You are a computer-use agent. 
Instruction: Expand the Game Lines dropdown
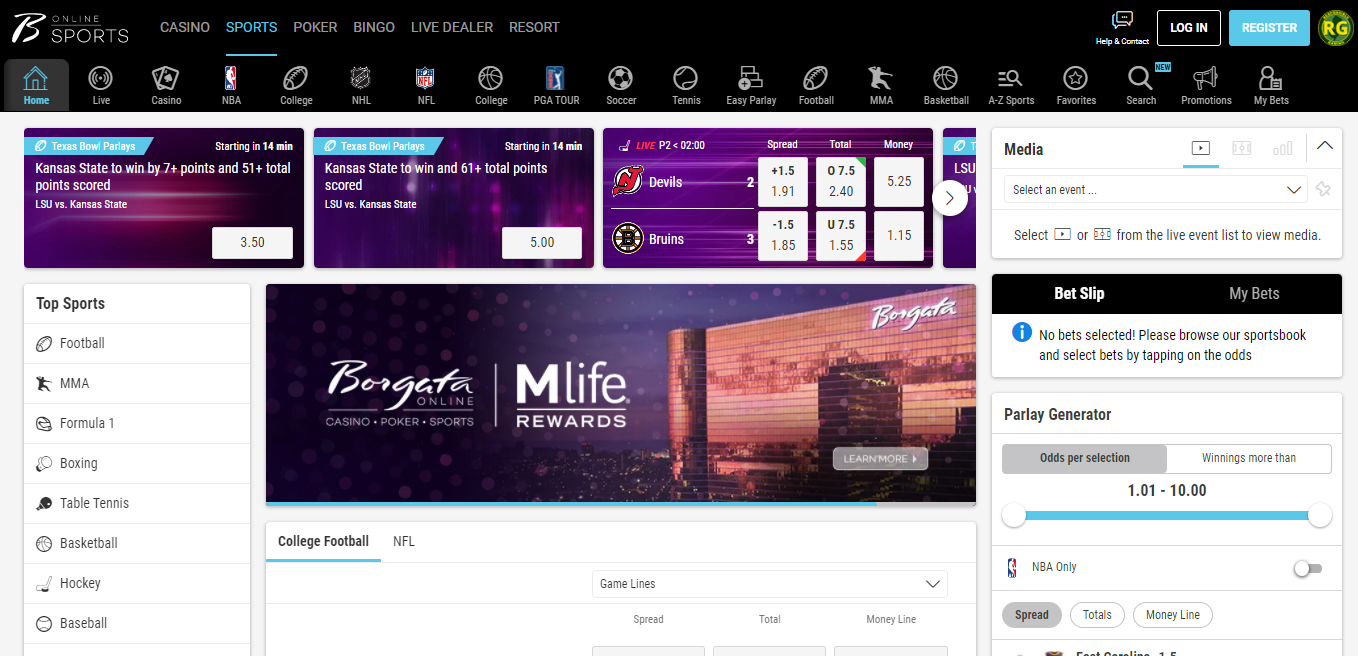point(769,583)
